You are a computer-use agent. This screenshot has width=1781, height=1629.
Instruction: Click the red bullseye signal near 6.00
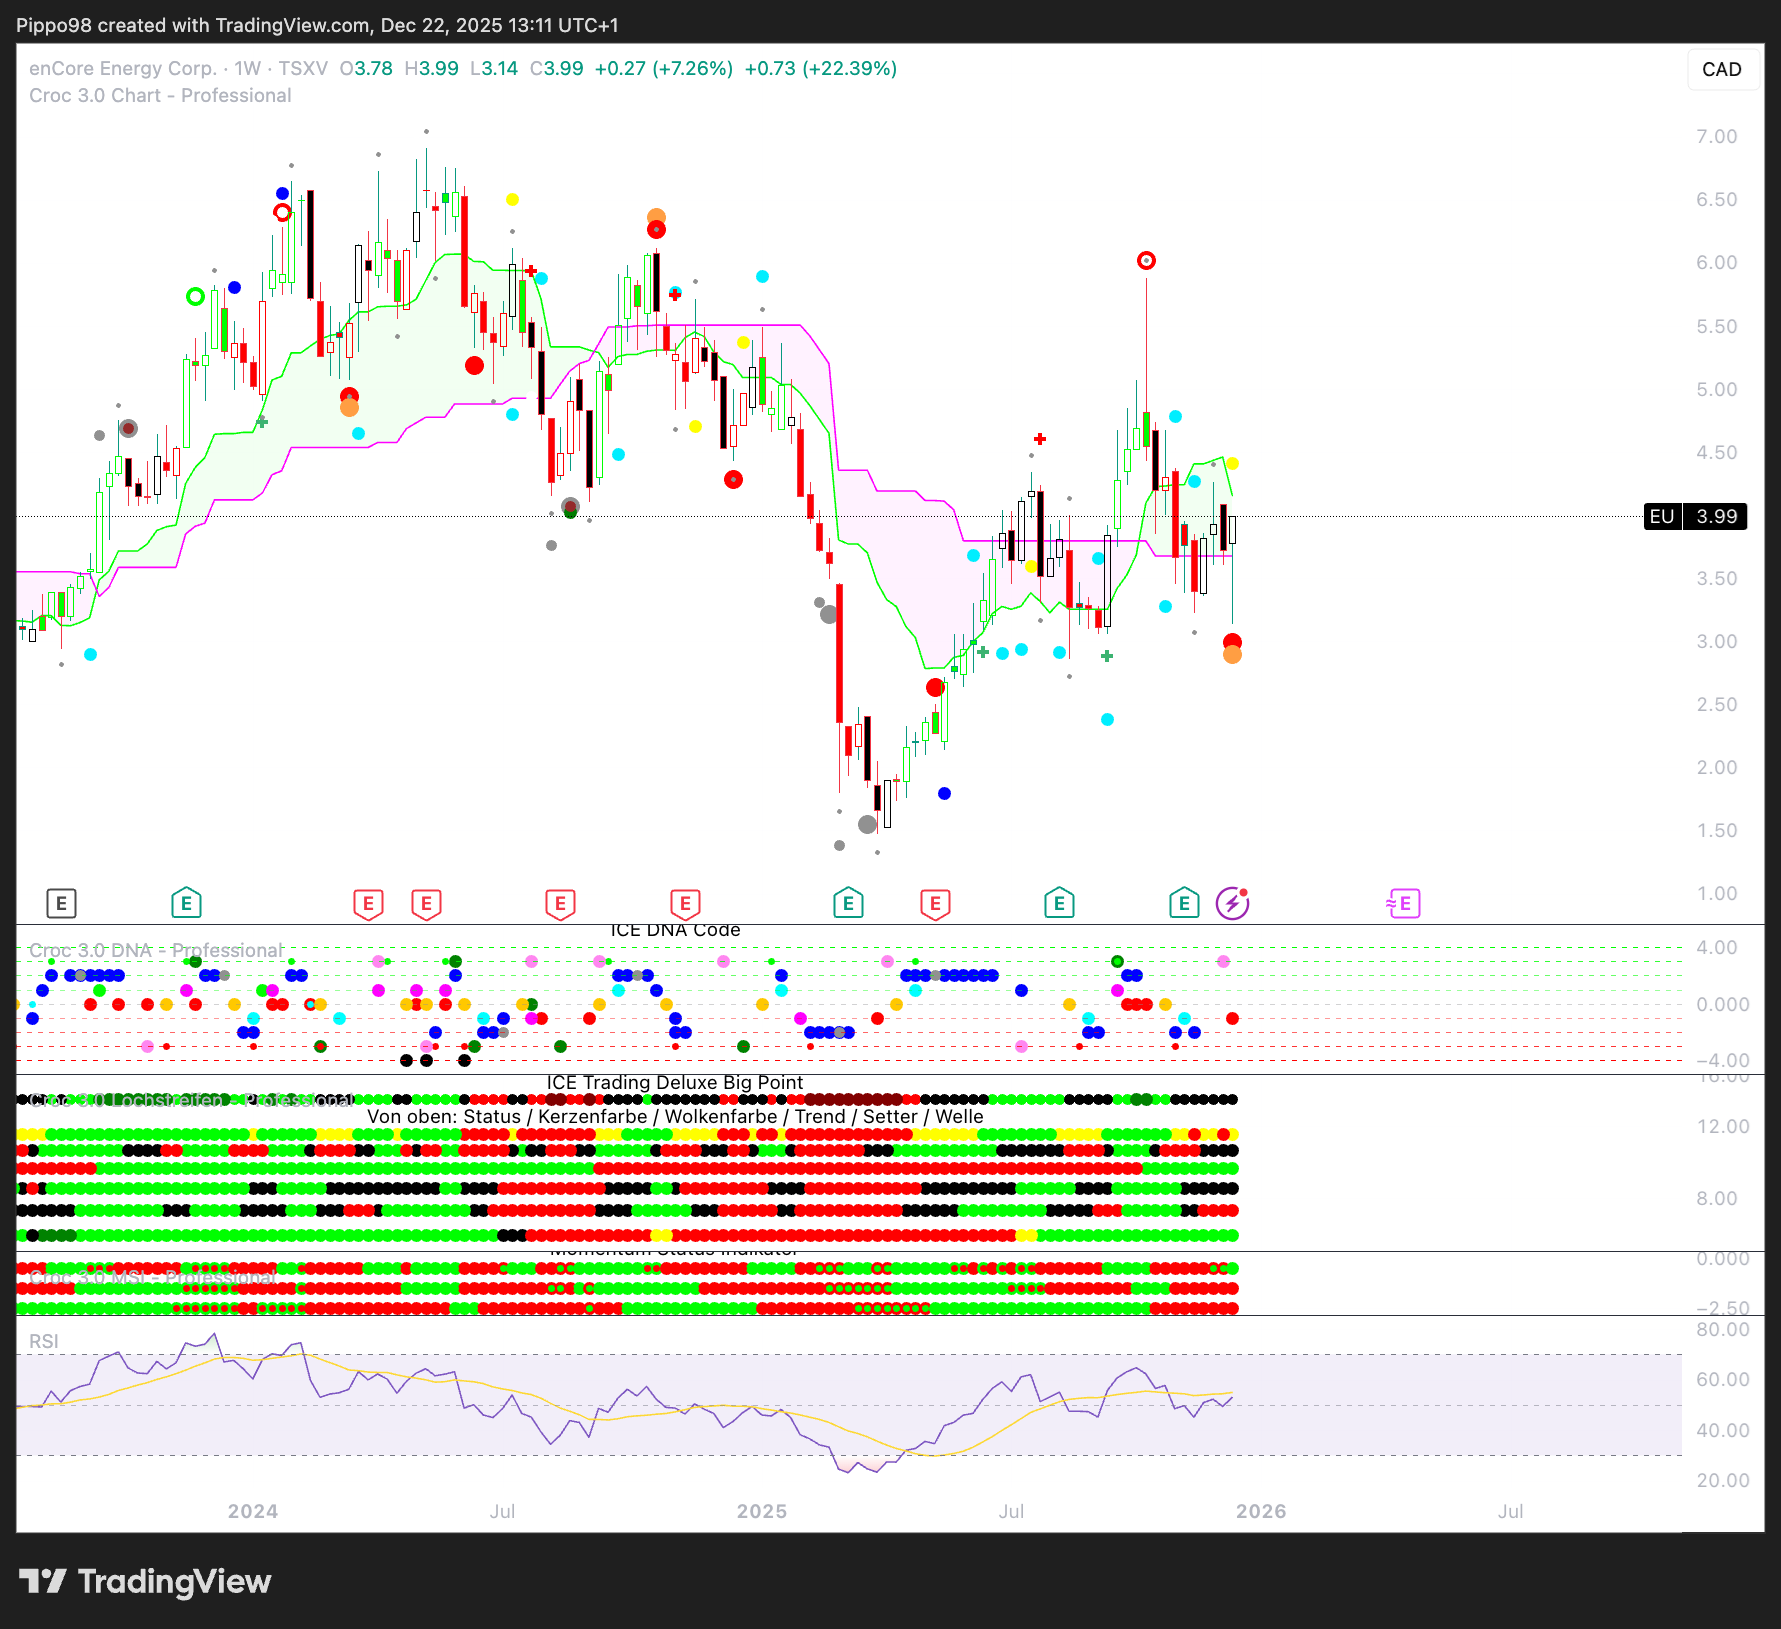1146,261
